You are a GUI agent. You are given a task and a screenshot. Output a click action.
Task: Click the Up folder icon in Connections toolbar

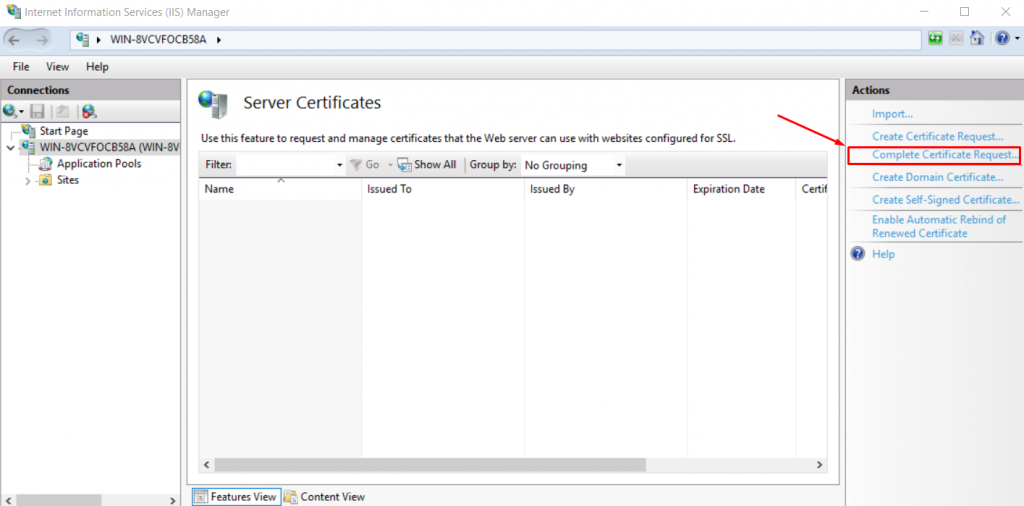[x=62, y=111]
